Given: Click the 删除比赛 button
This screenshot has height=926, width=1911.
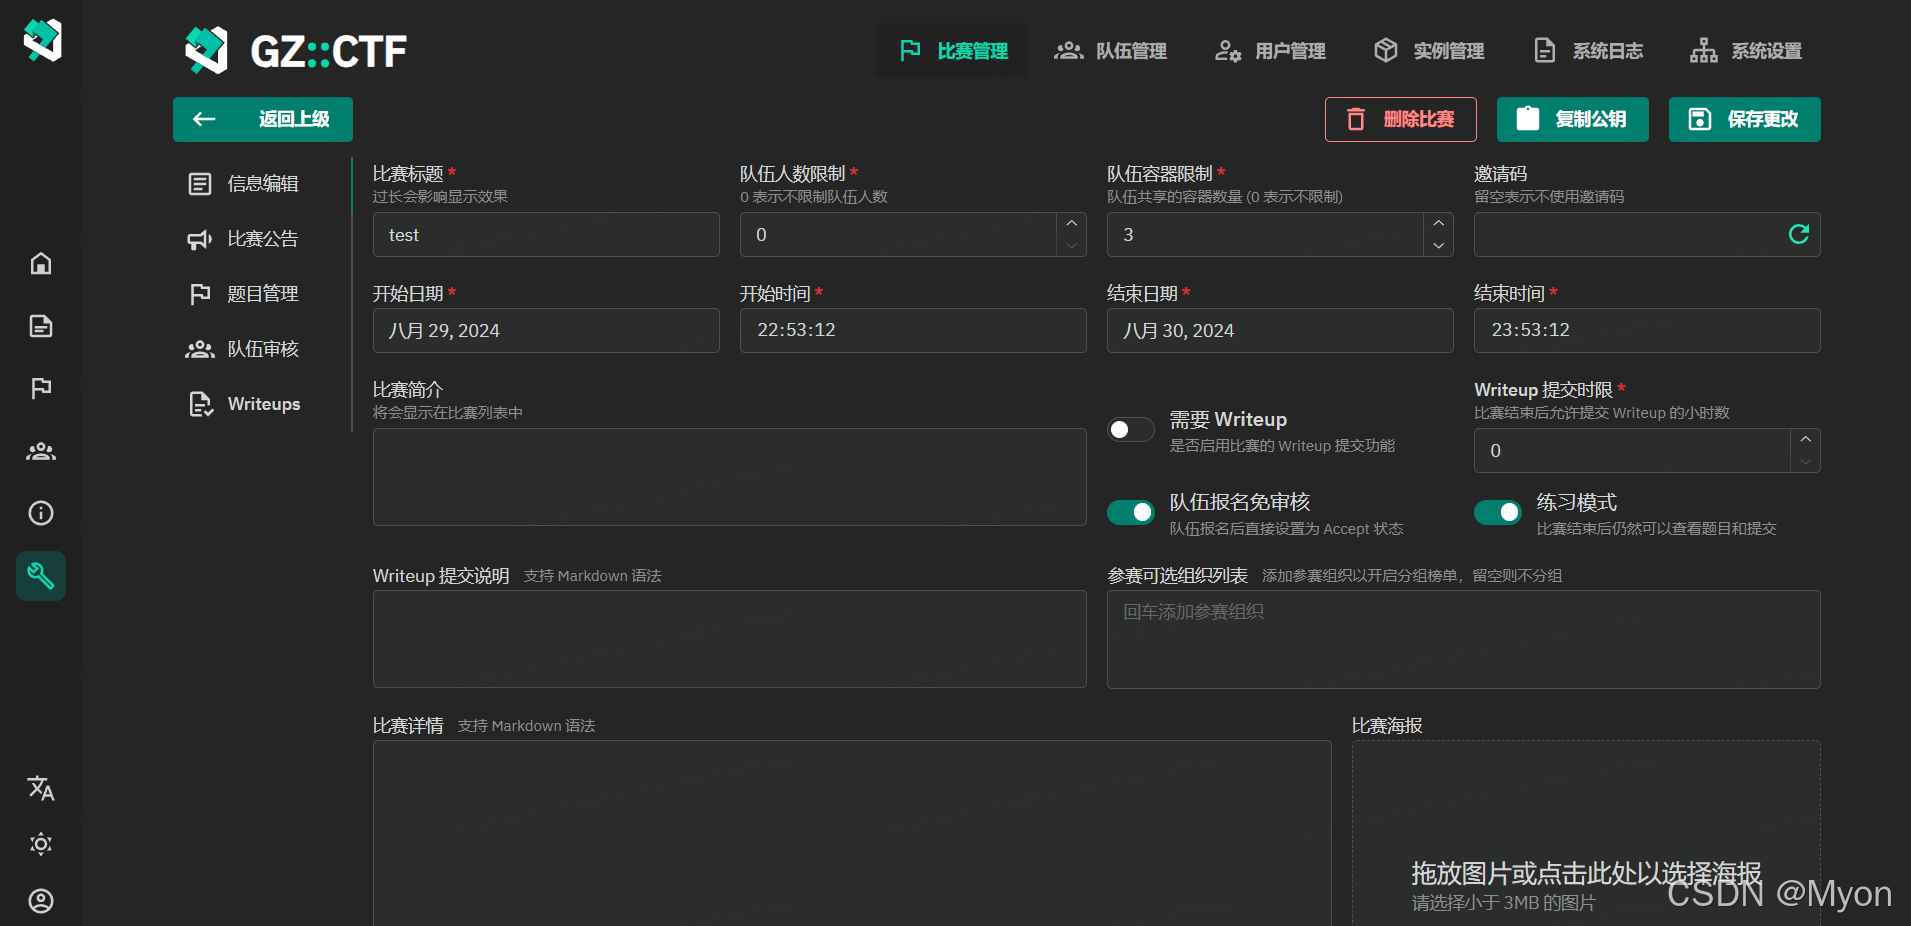Looking at the screenshot, I should (1400, 119).
